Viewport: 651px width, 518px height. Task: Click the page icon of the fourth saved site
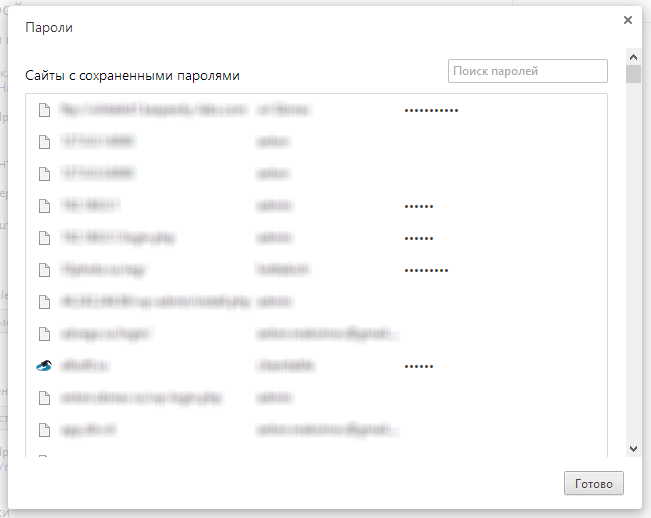click(x=43, y=206)
